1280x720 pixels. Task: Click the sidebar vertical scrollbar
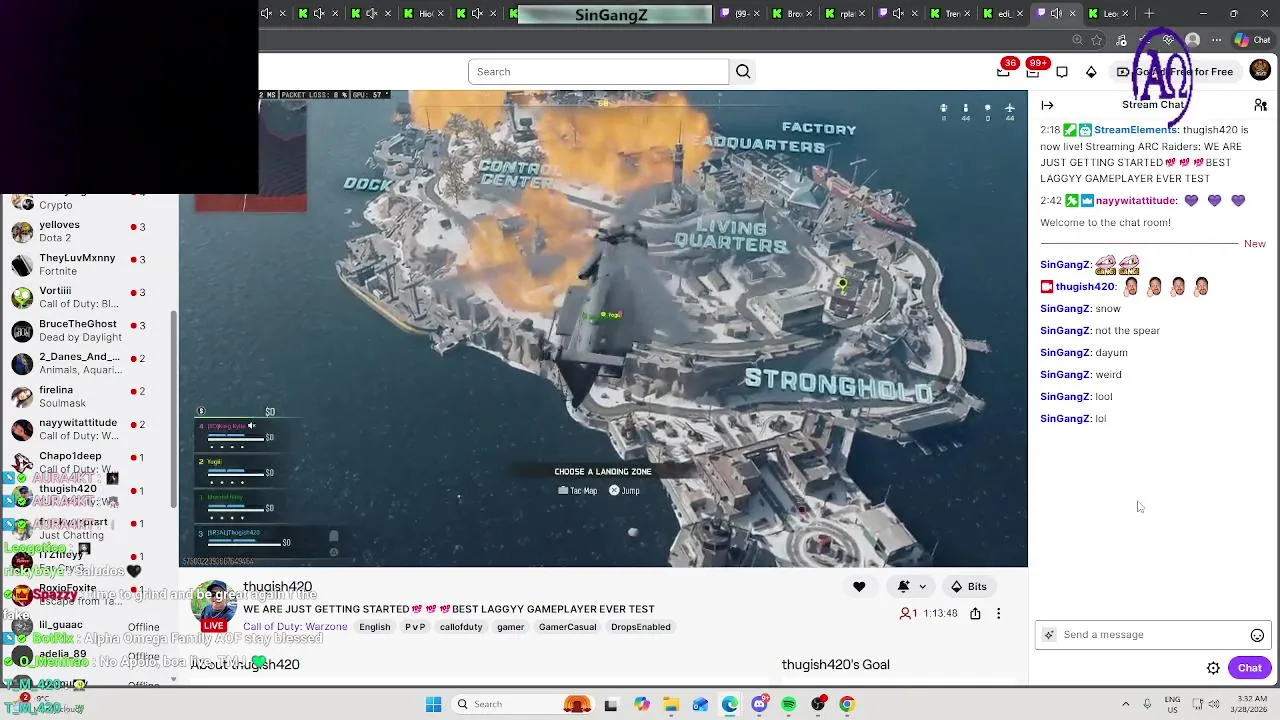pos(174,410)
